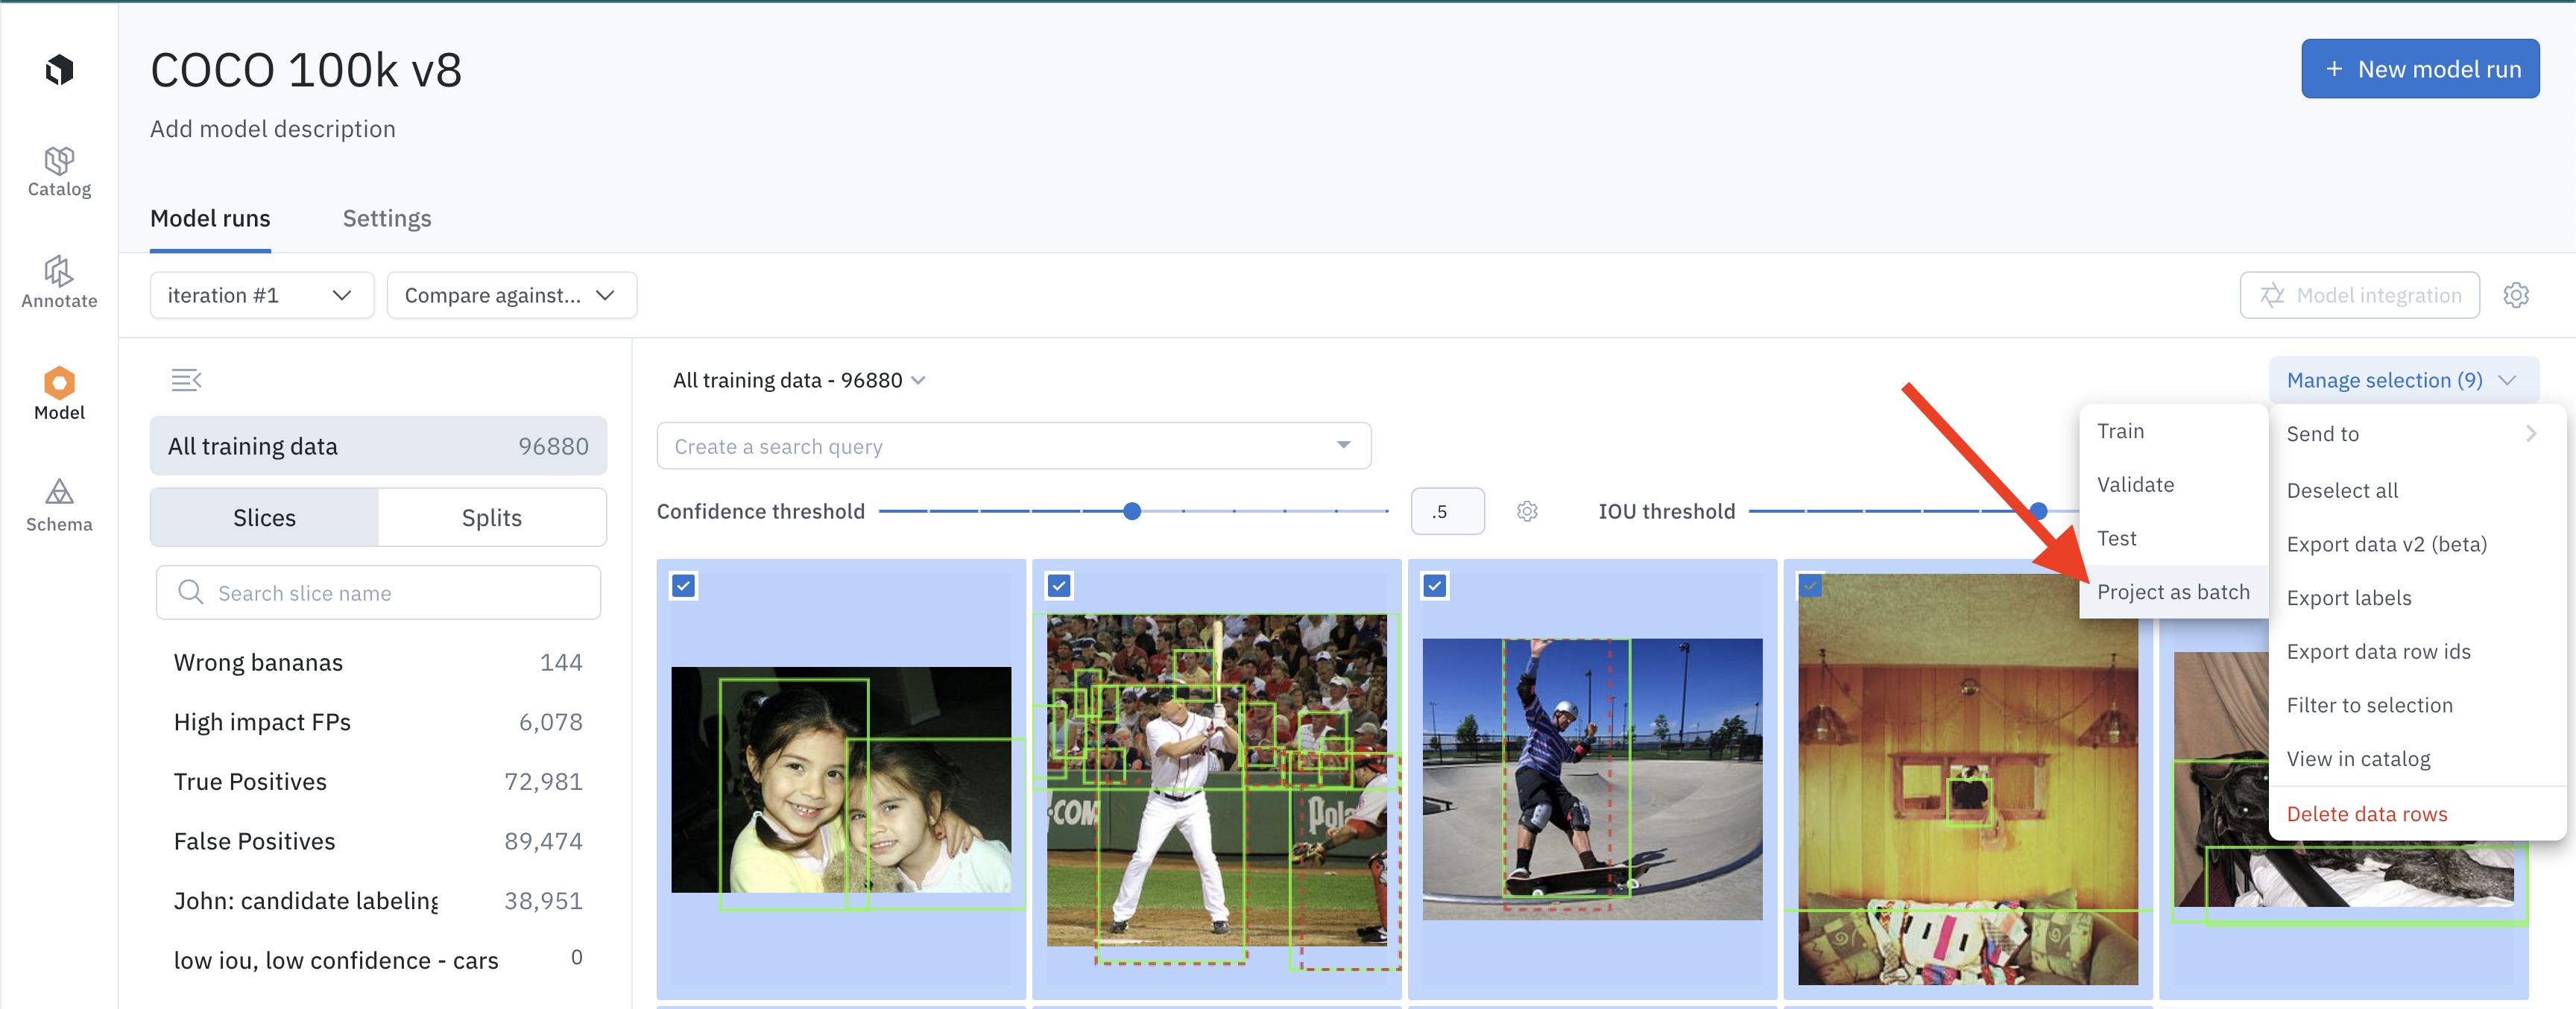2576x1009 pixels.
Task: Go to Annotate in the sidebar
Action: (x=59, y=282)
